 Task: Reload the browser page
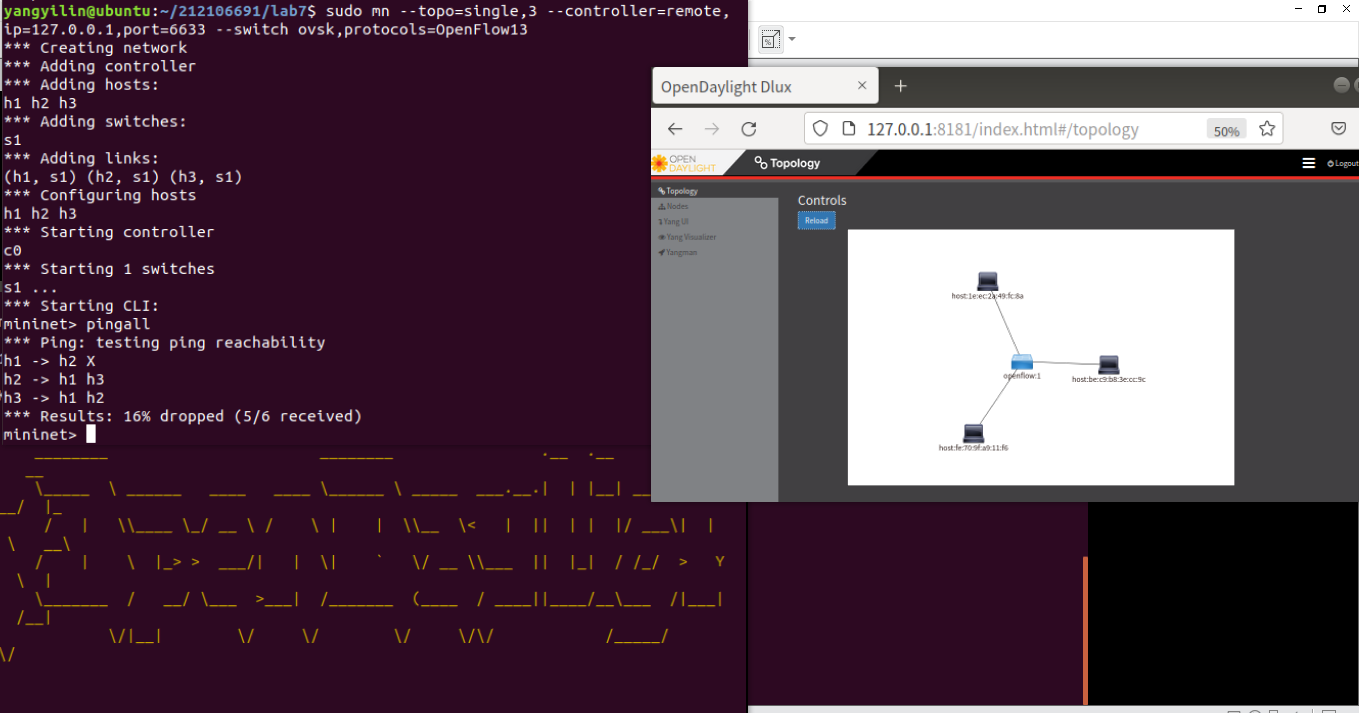point(748,129)
